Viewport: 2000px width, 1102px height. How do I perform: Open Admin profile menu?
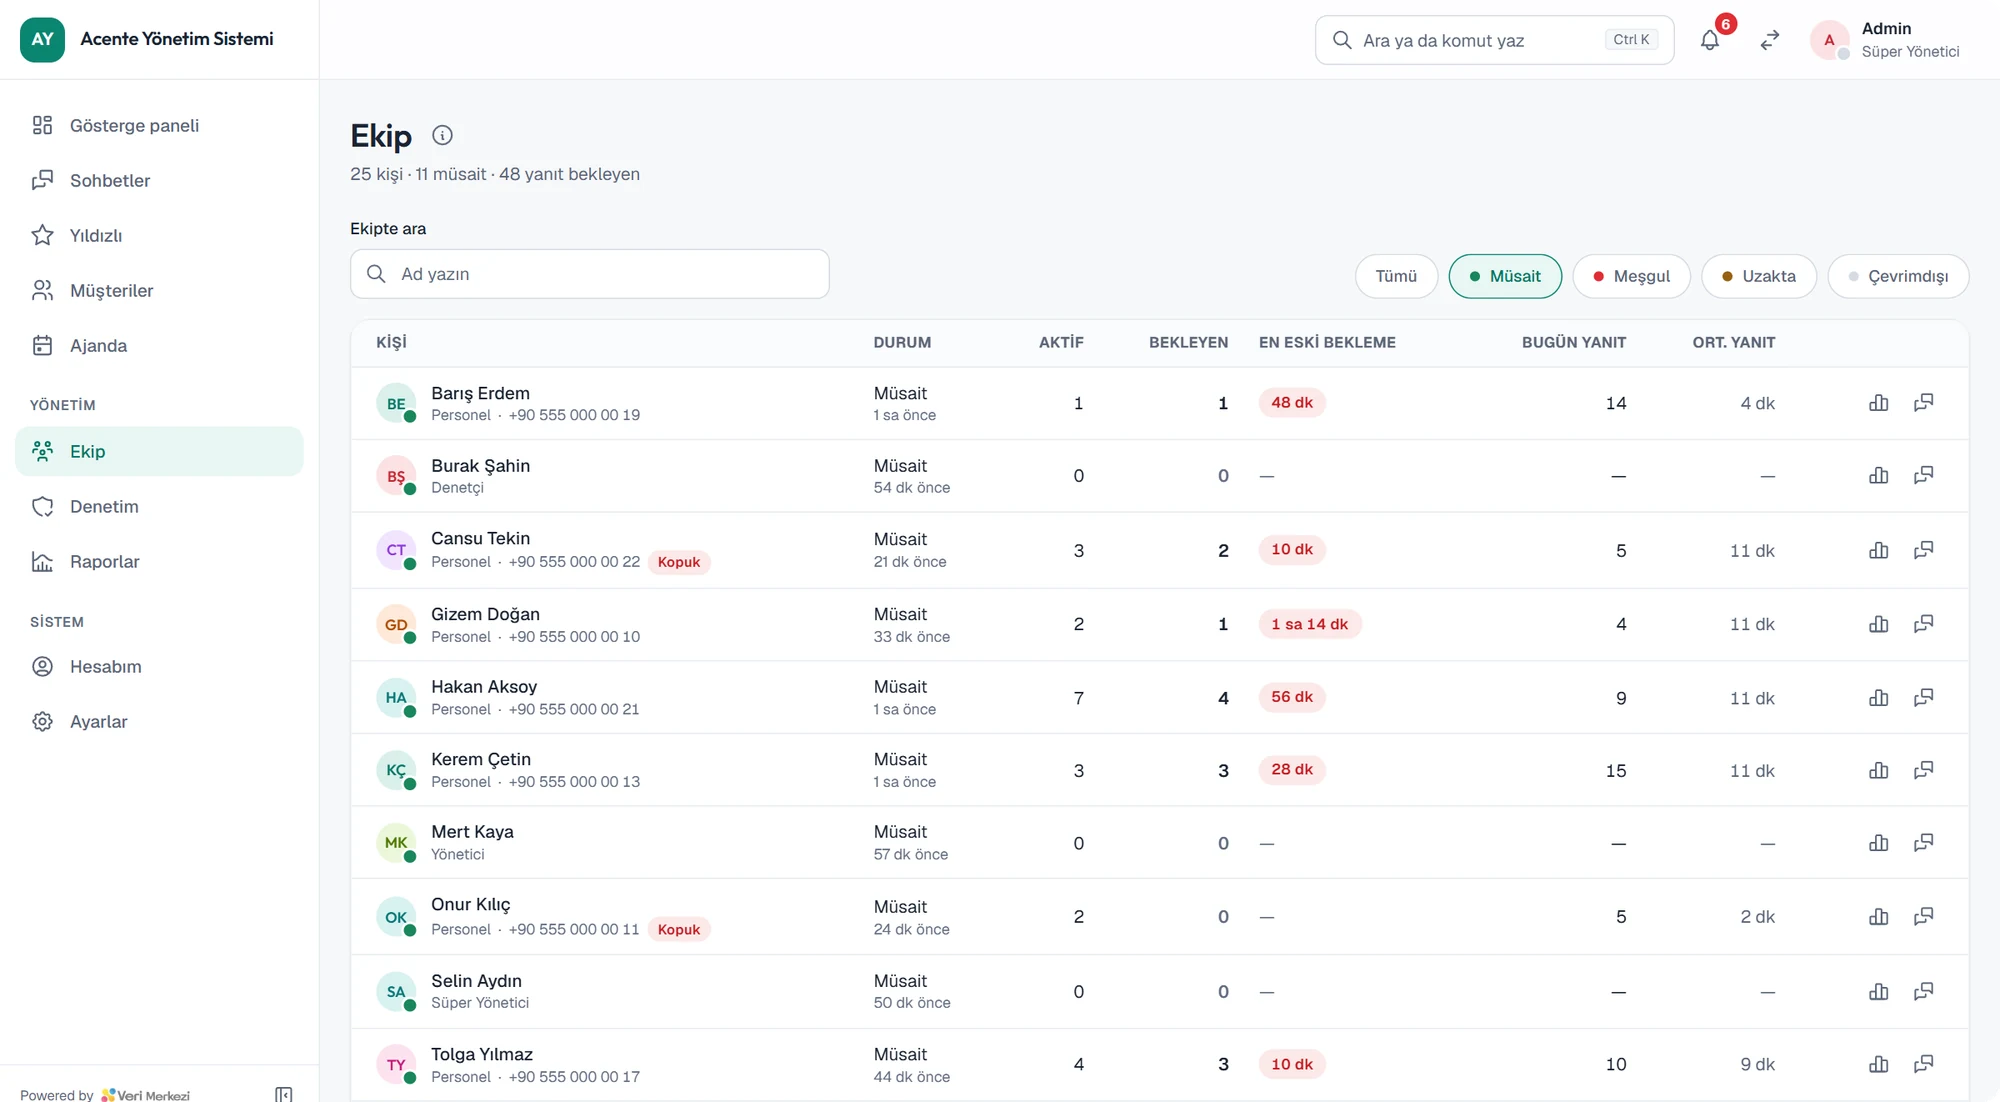pyautogui.click(x=1885, y=40)
